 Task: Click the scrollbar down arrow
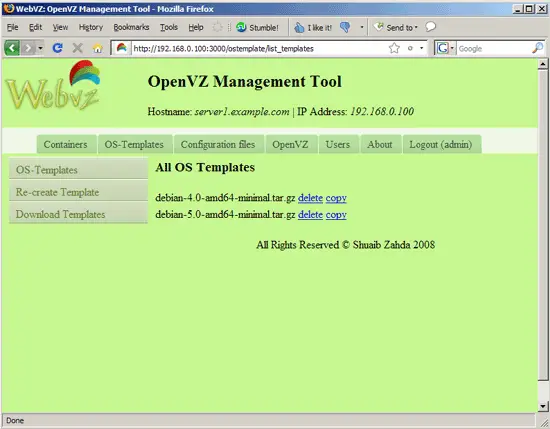[543, 407]
